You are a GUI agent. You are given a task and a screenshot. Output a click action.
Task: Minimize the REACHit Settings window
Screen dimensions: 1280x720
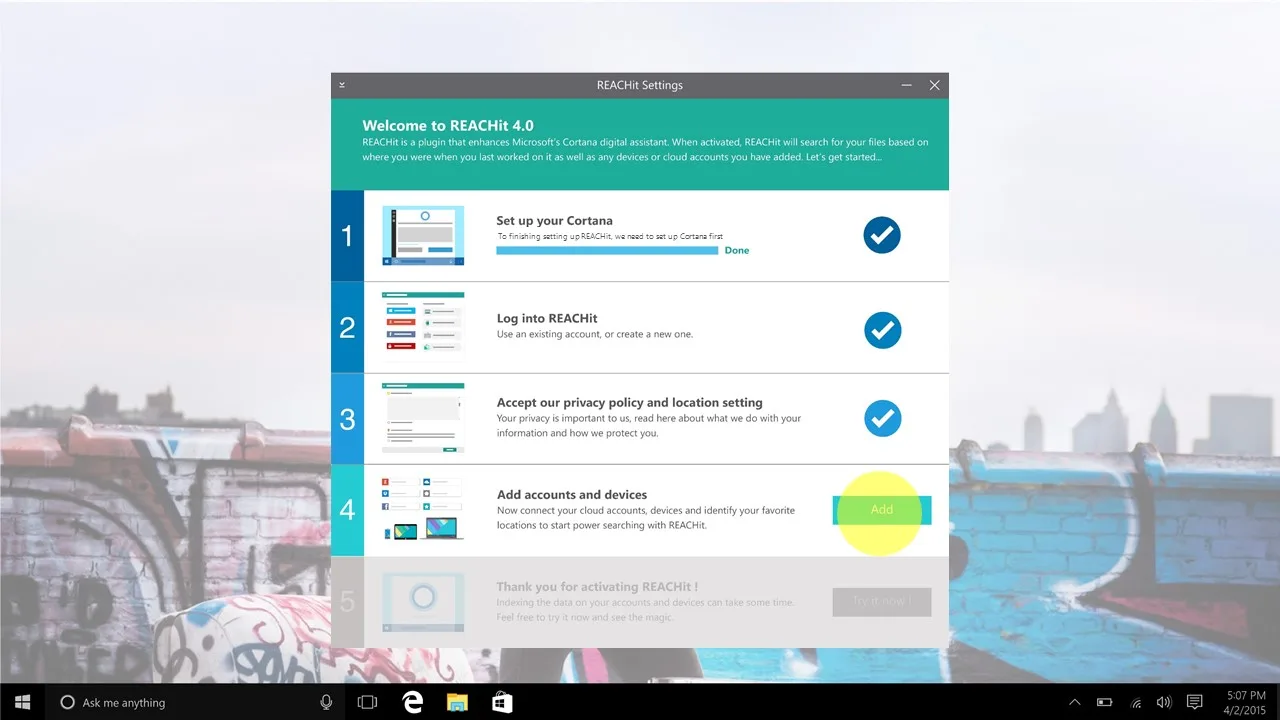click(x=906, y=86)
